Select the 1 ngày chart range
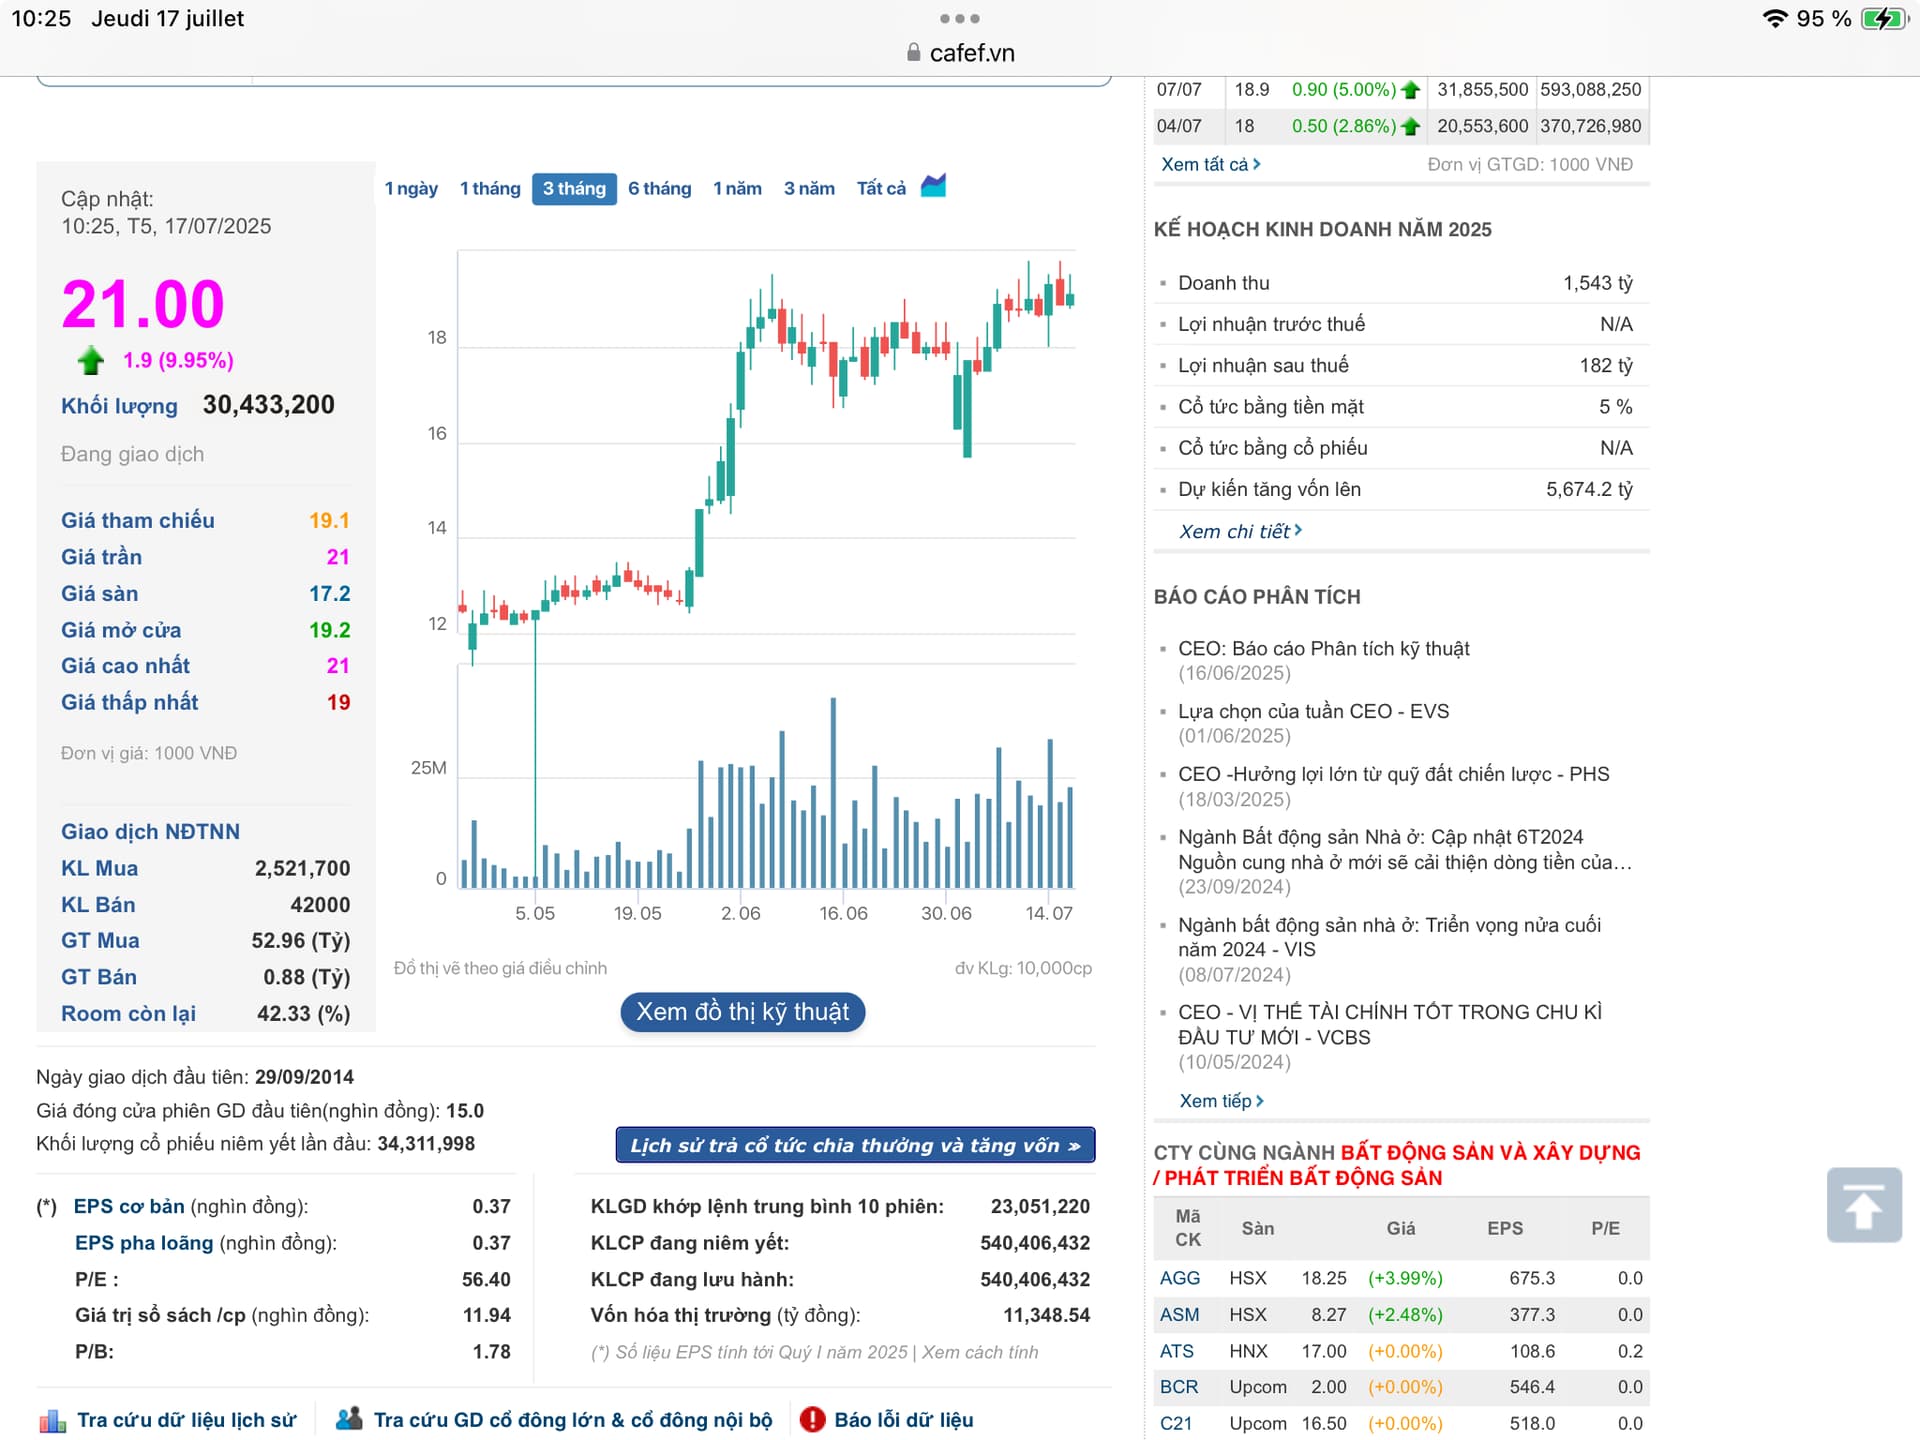Viewport: 1920px width, 1440px height. (411, 188)
